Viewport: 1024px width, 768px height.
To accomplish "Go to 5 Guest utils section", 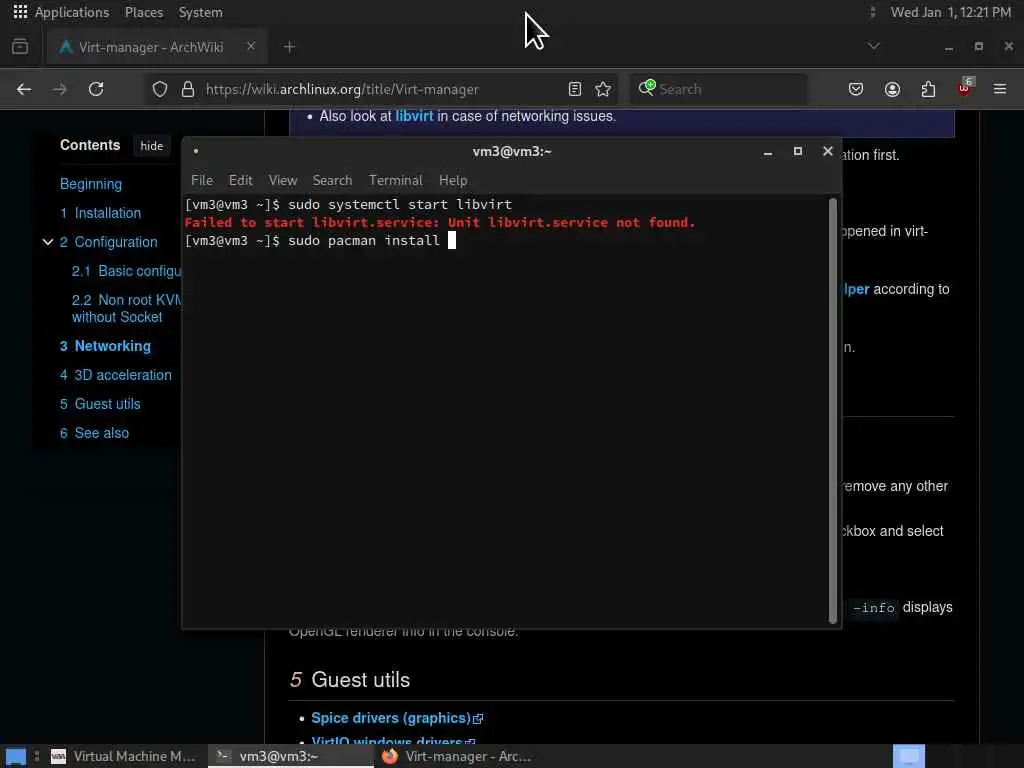I will 100,404.
